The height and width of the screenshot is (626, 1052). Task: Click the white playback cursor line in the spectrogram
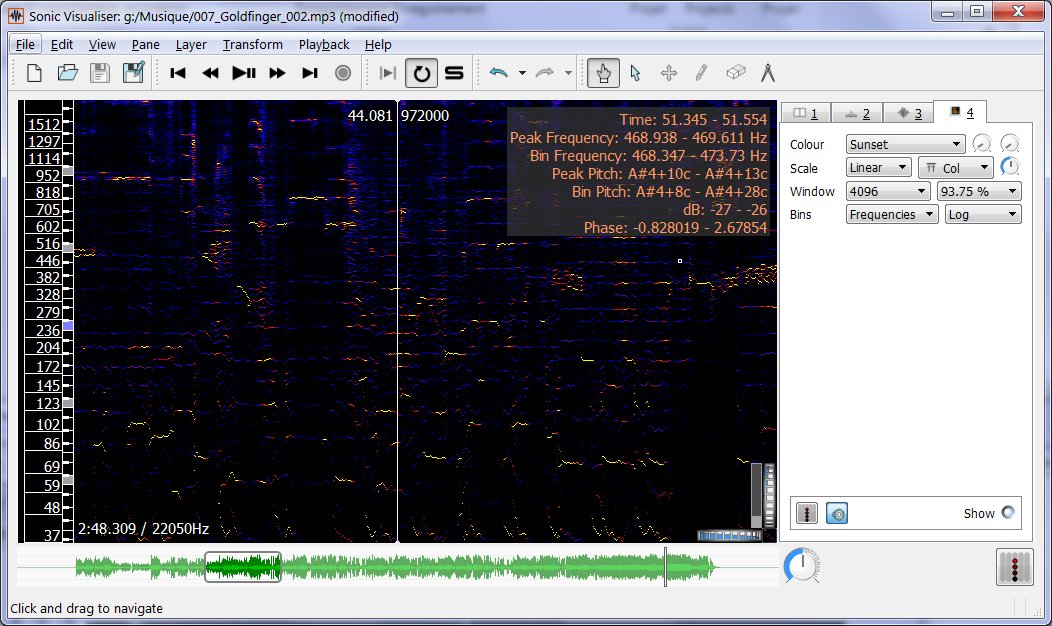[x=398, y=321]
